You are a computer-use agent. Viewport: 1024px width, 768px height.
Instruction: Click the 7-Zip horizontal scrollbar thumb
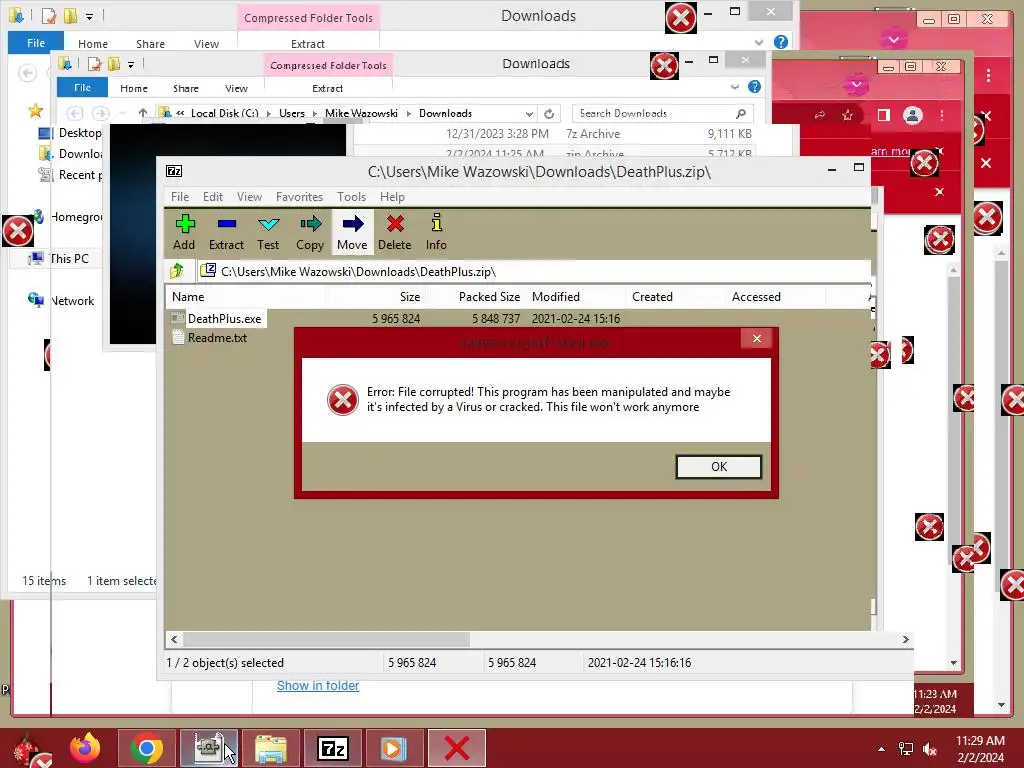click(x=326, y=639)
